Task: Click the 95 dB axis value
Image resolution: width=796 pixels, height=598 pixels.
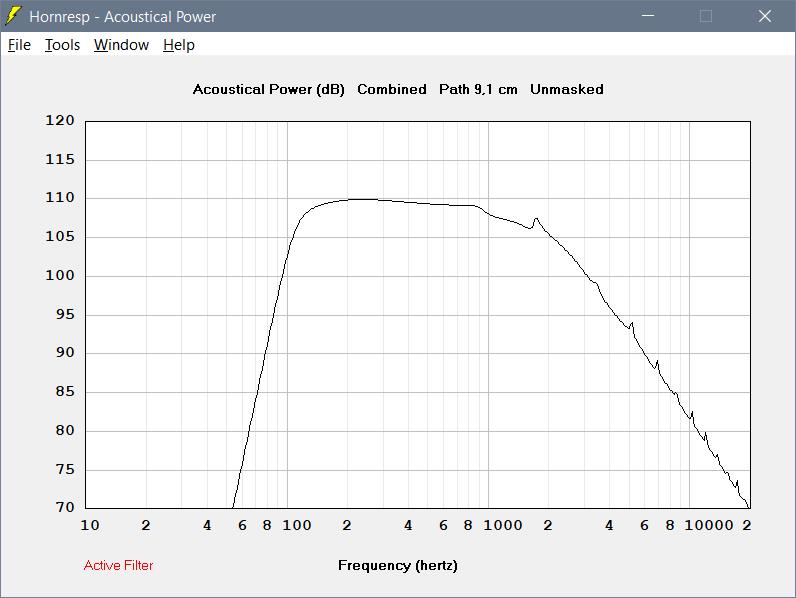Action: [x=65, y=314]
